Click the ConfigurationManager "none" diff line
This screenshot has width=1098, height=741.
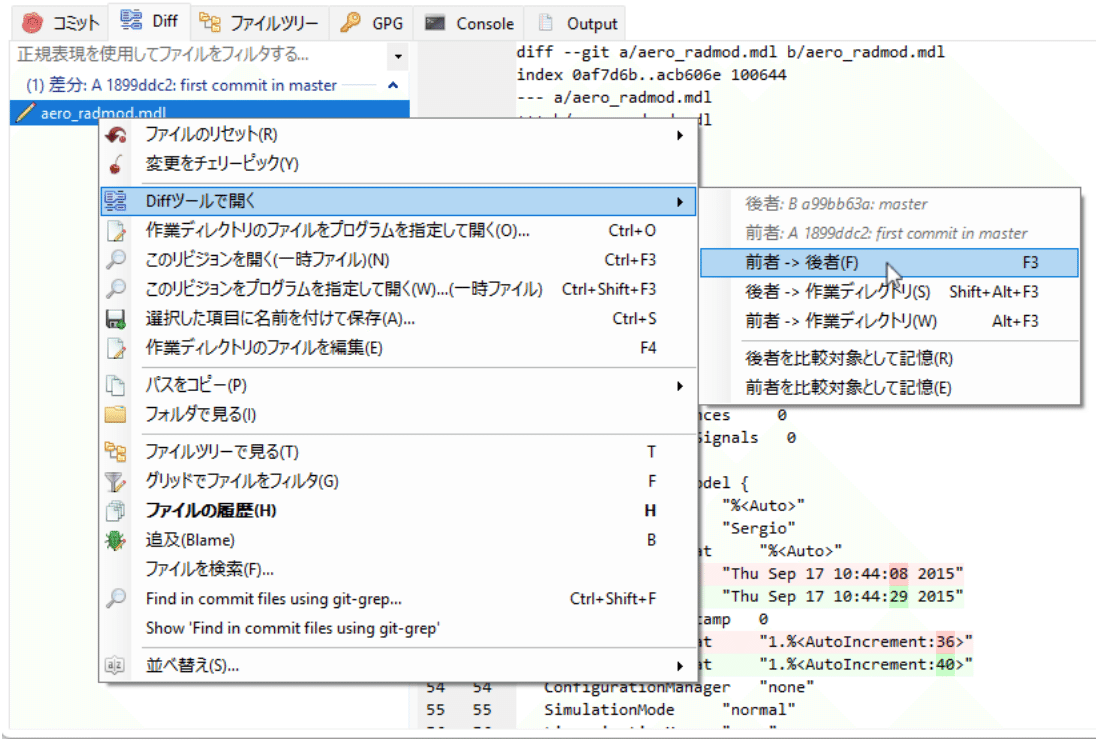679,687
